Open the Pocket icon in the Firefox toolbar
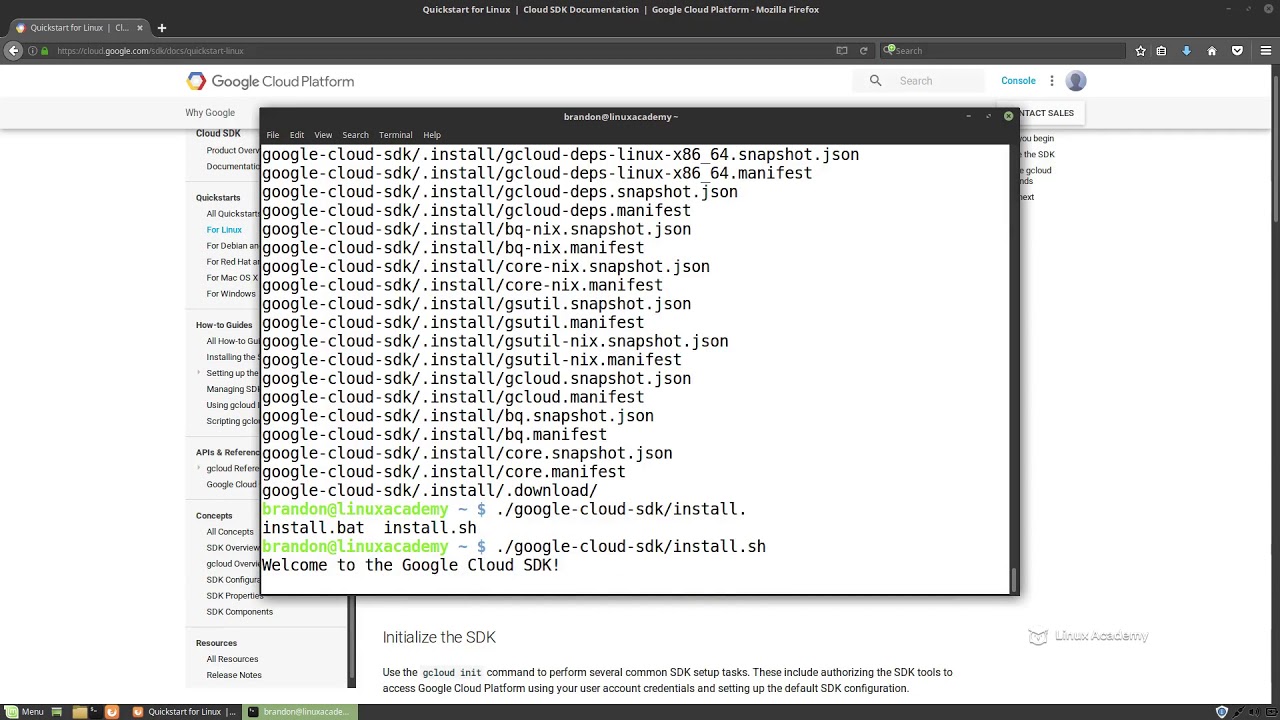 click(x=1237, y=51)
